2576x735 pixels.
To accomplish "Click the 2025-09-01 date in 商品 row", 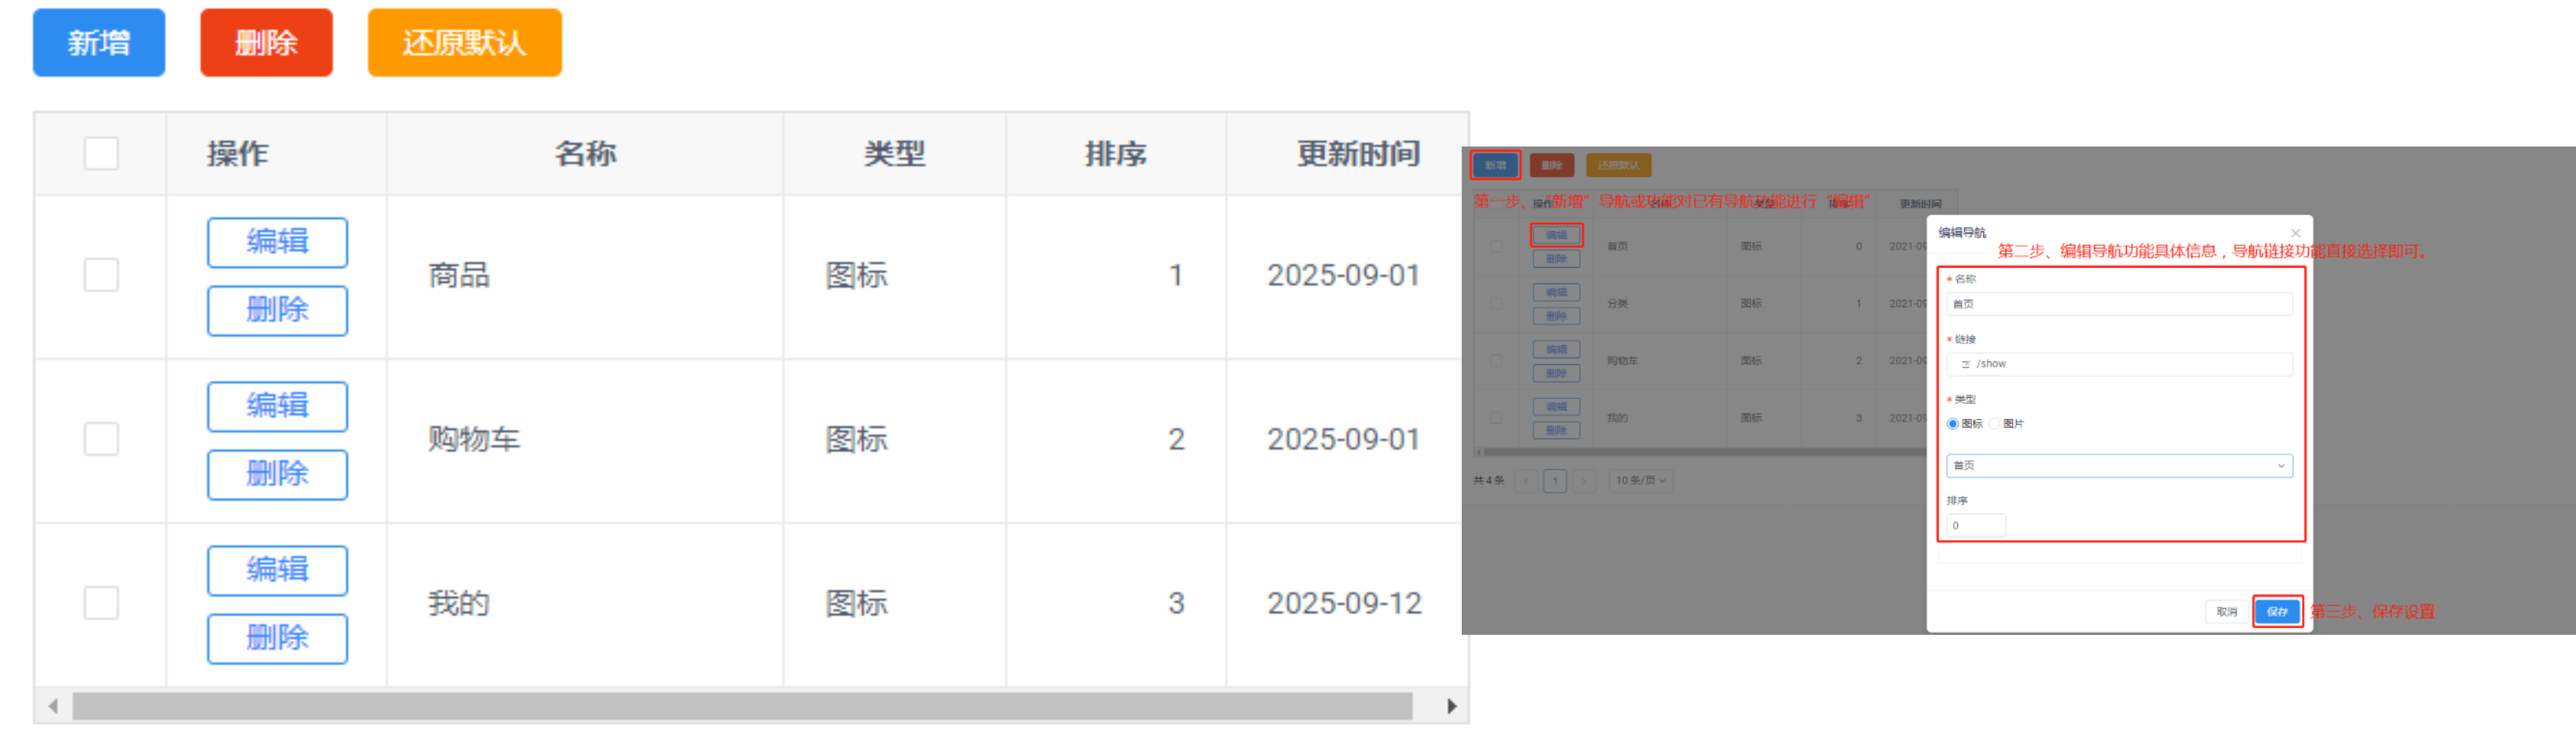I will coord(1343,275).
